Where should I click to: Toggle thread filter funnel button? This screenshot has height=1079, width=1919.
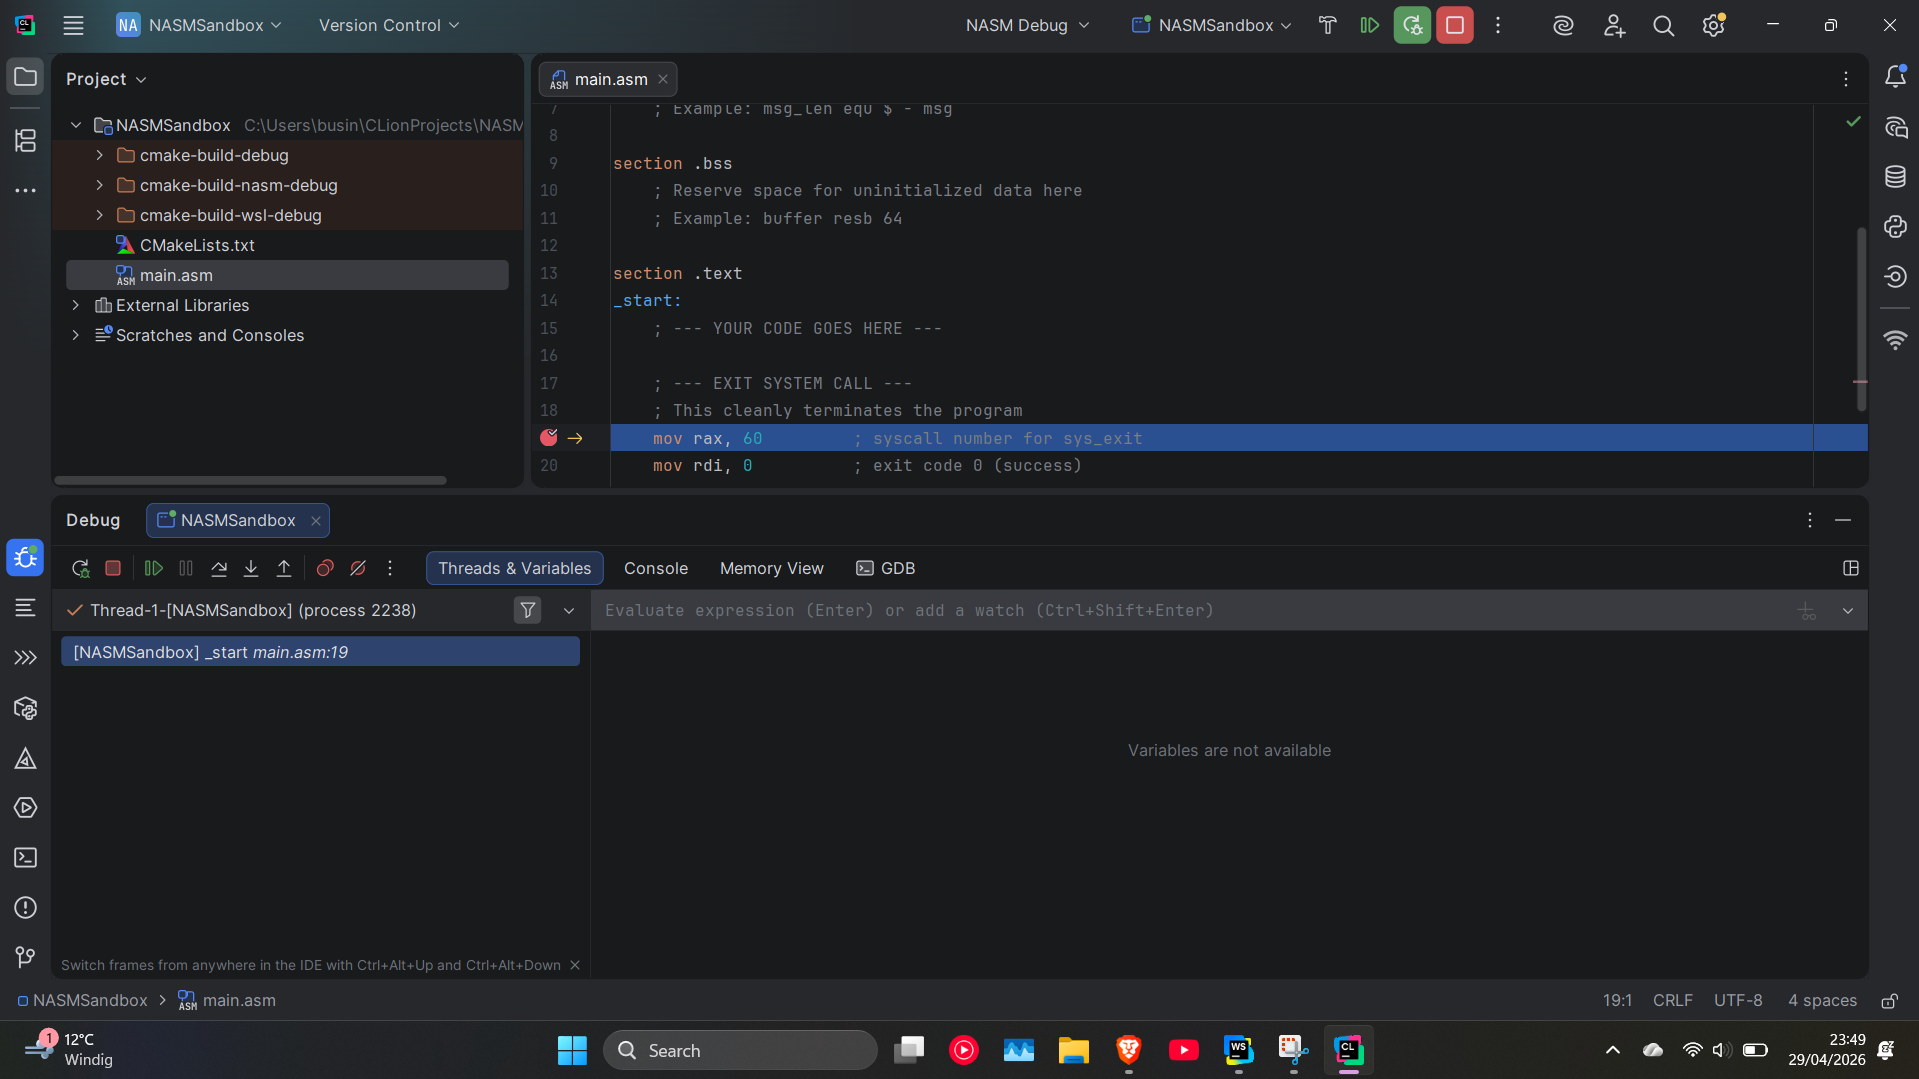(527, 610)
